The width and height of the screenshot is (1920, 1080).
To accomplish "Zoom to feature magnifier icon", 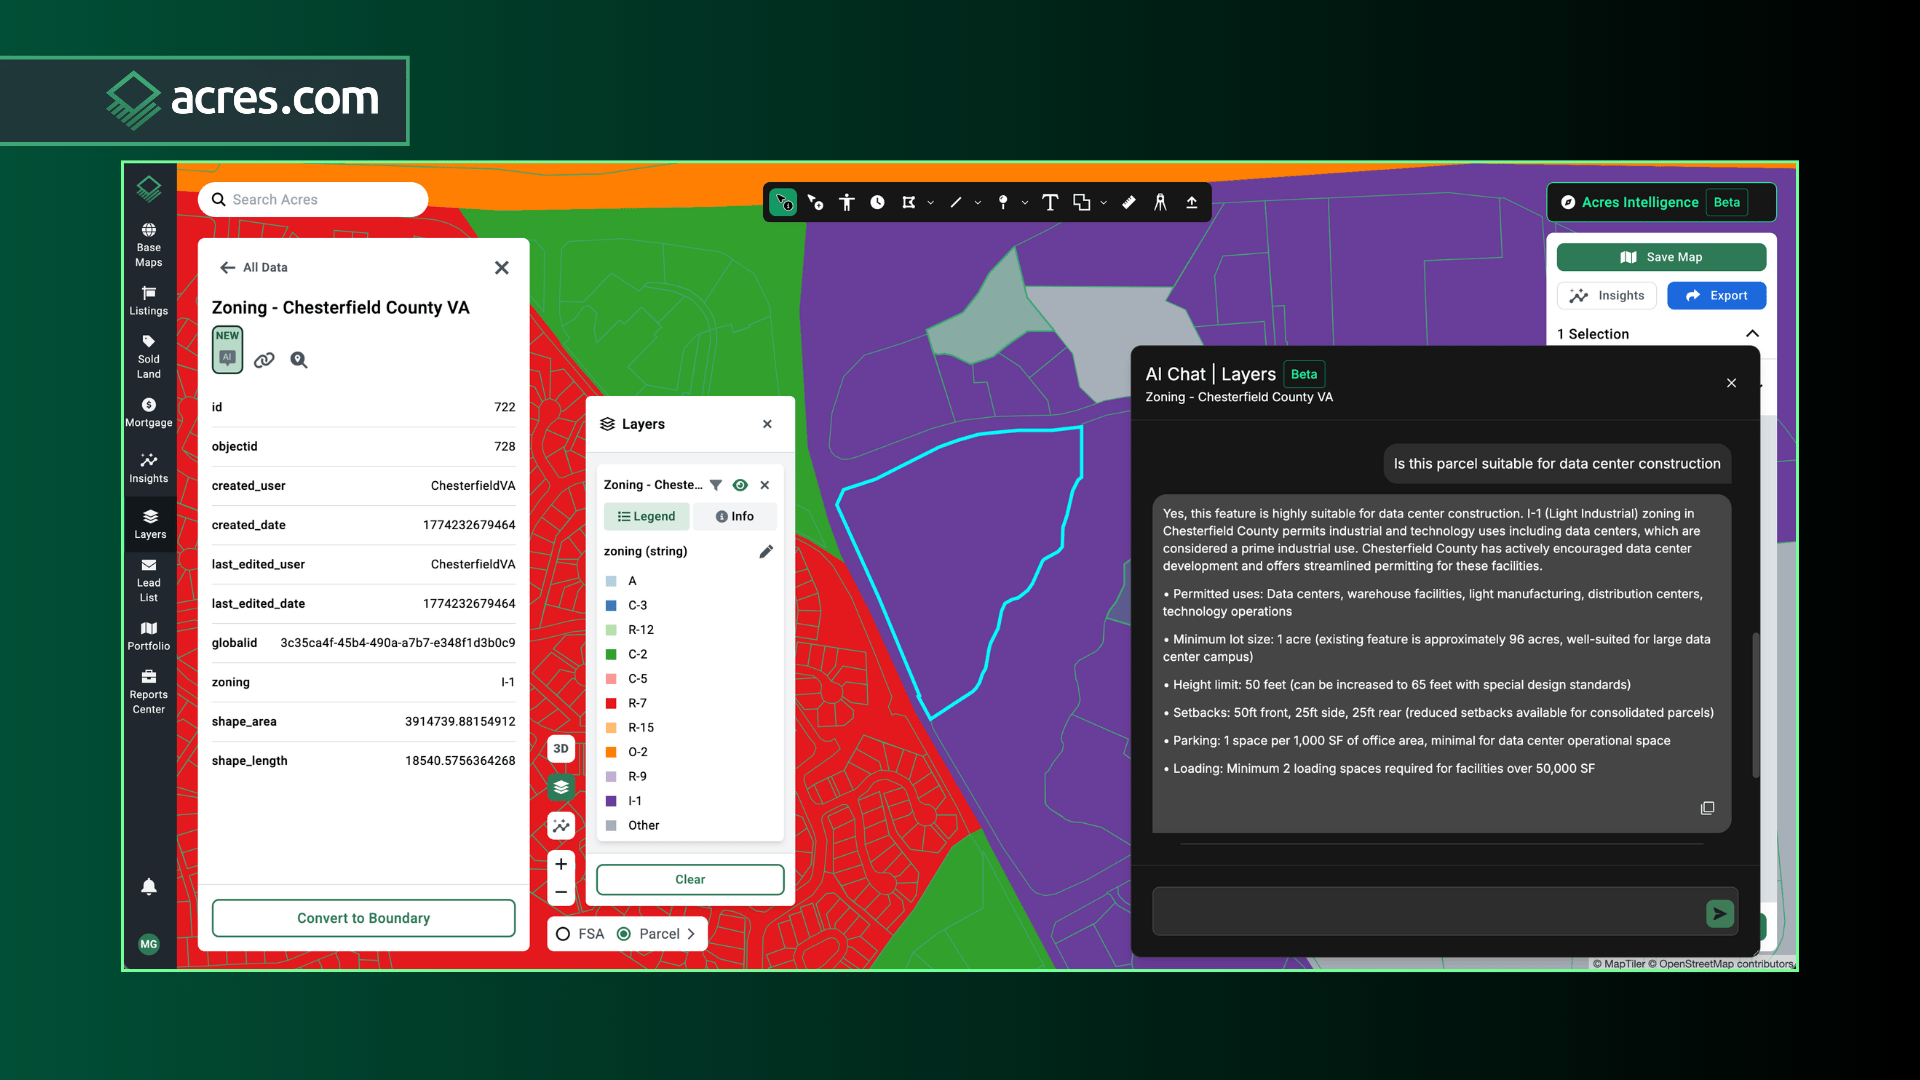I will tap(299, 360).
